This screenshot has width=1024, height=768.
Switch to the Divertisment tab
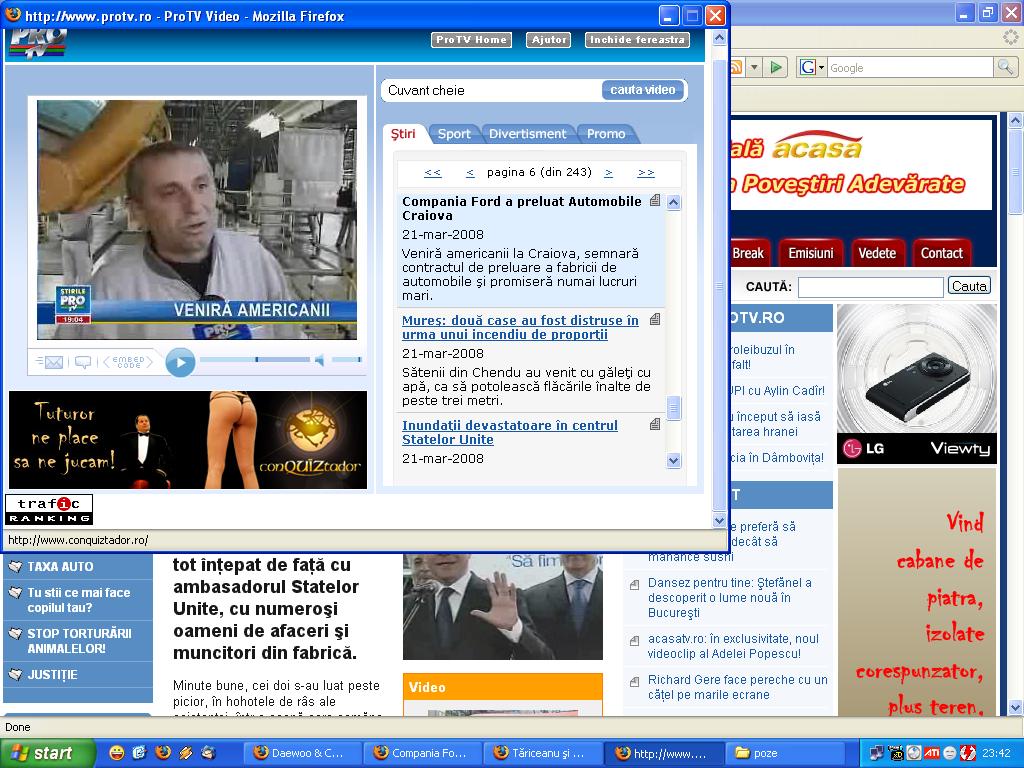click(528, 133)
